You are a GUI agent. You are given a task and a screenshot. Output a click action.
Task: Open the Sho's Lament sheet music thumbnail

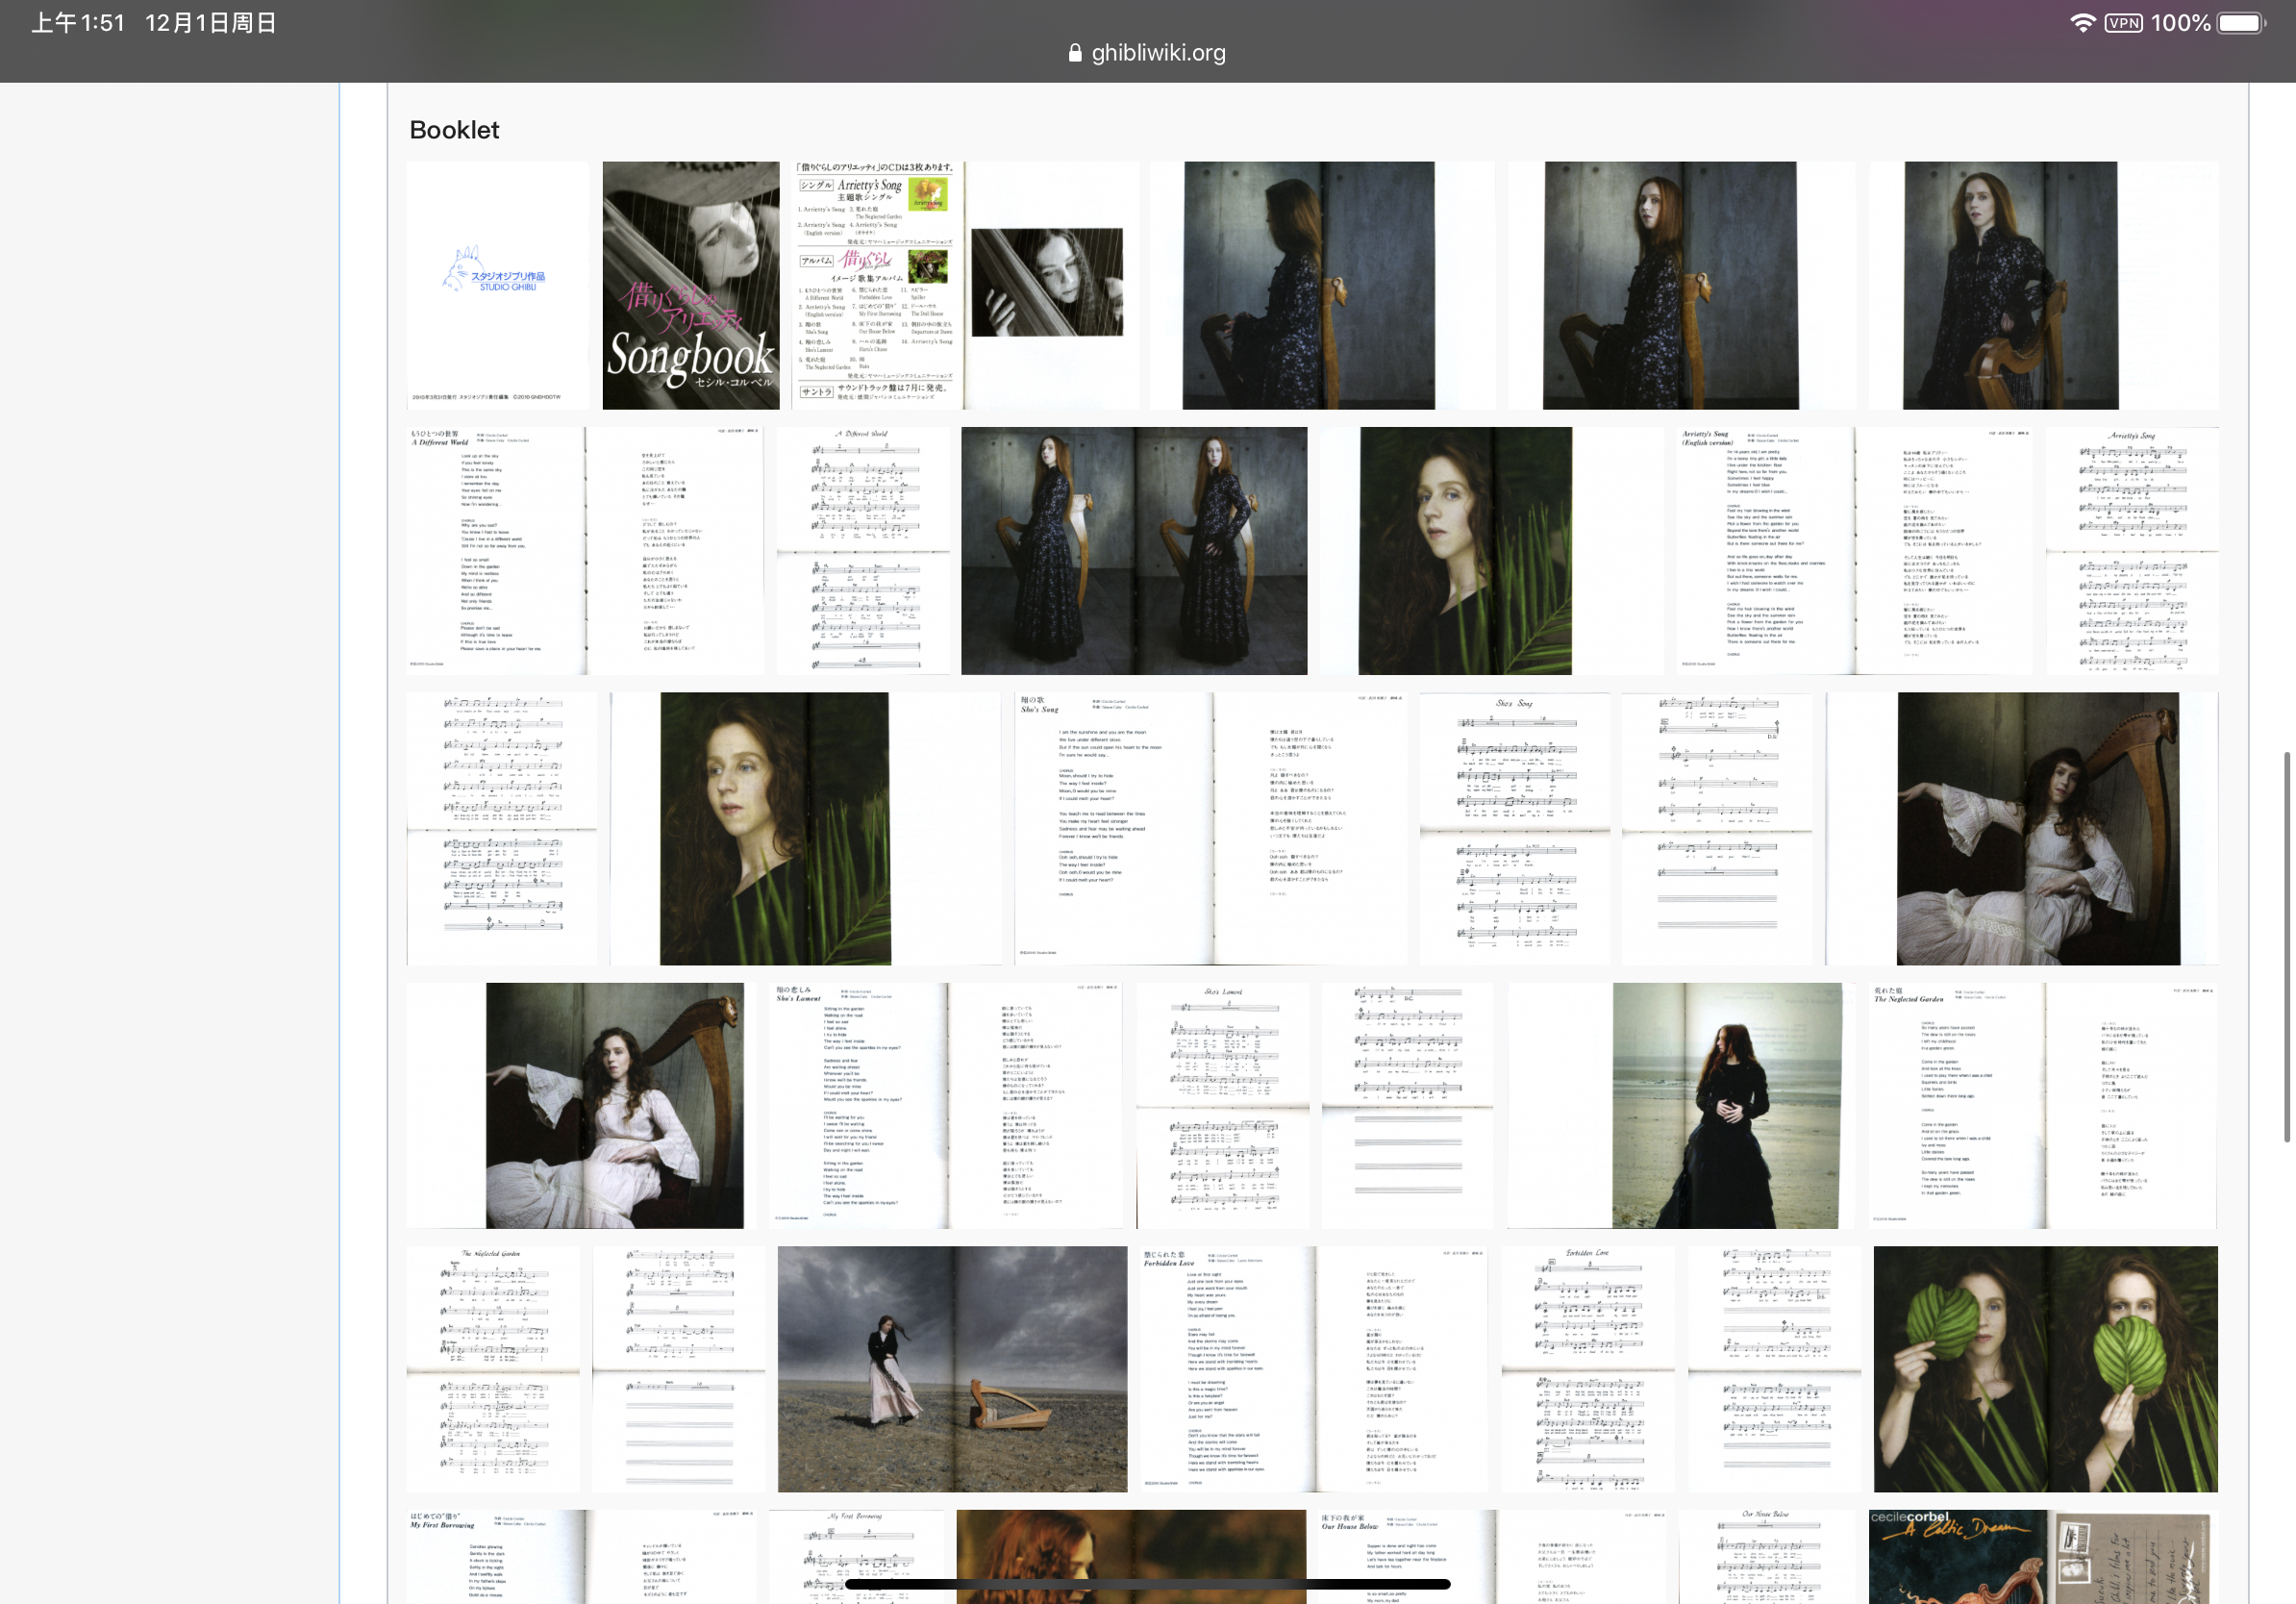point(1222,1105)
